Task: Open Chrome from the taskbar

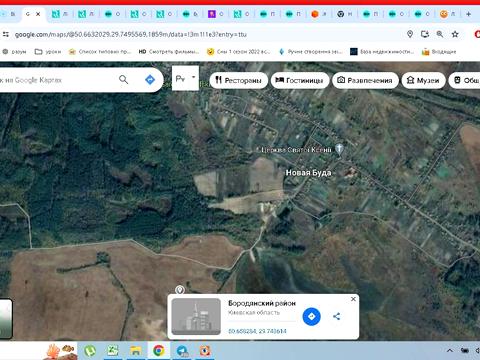Action: click(159, 351)
